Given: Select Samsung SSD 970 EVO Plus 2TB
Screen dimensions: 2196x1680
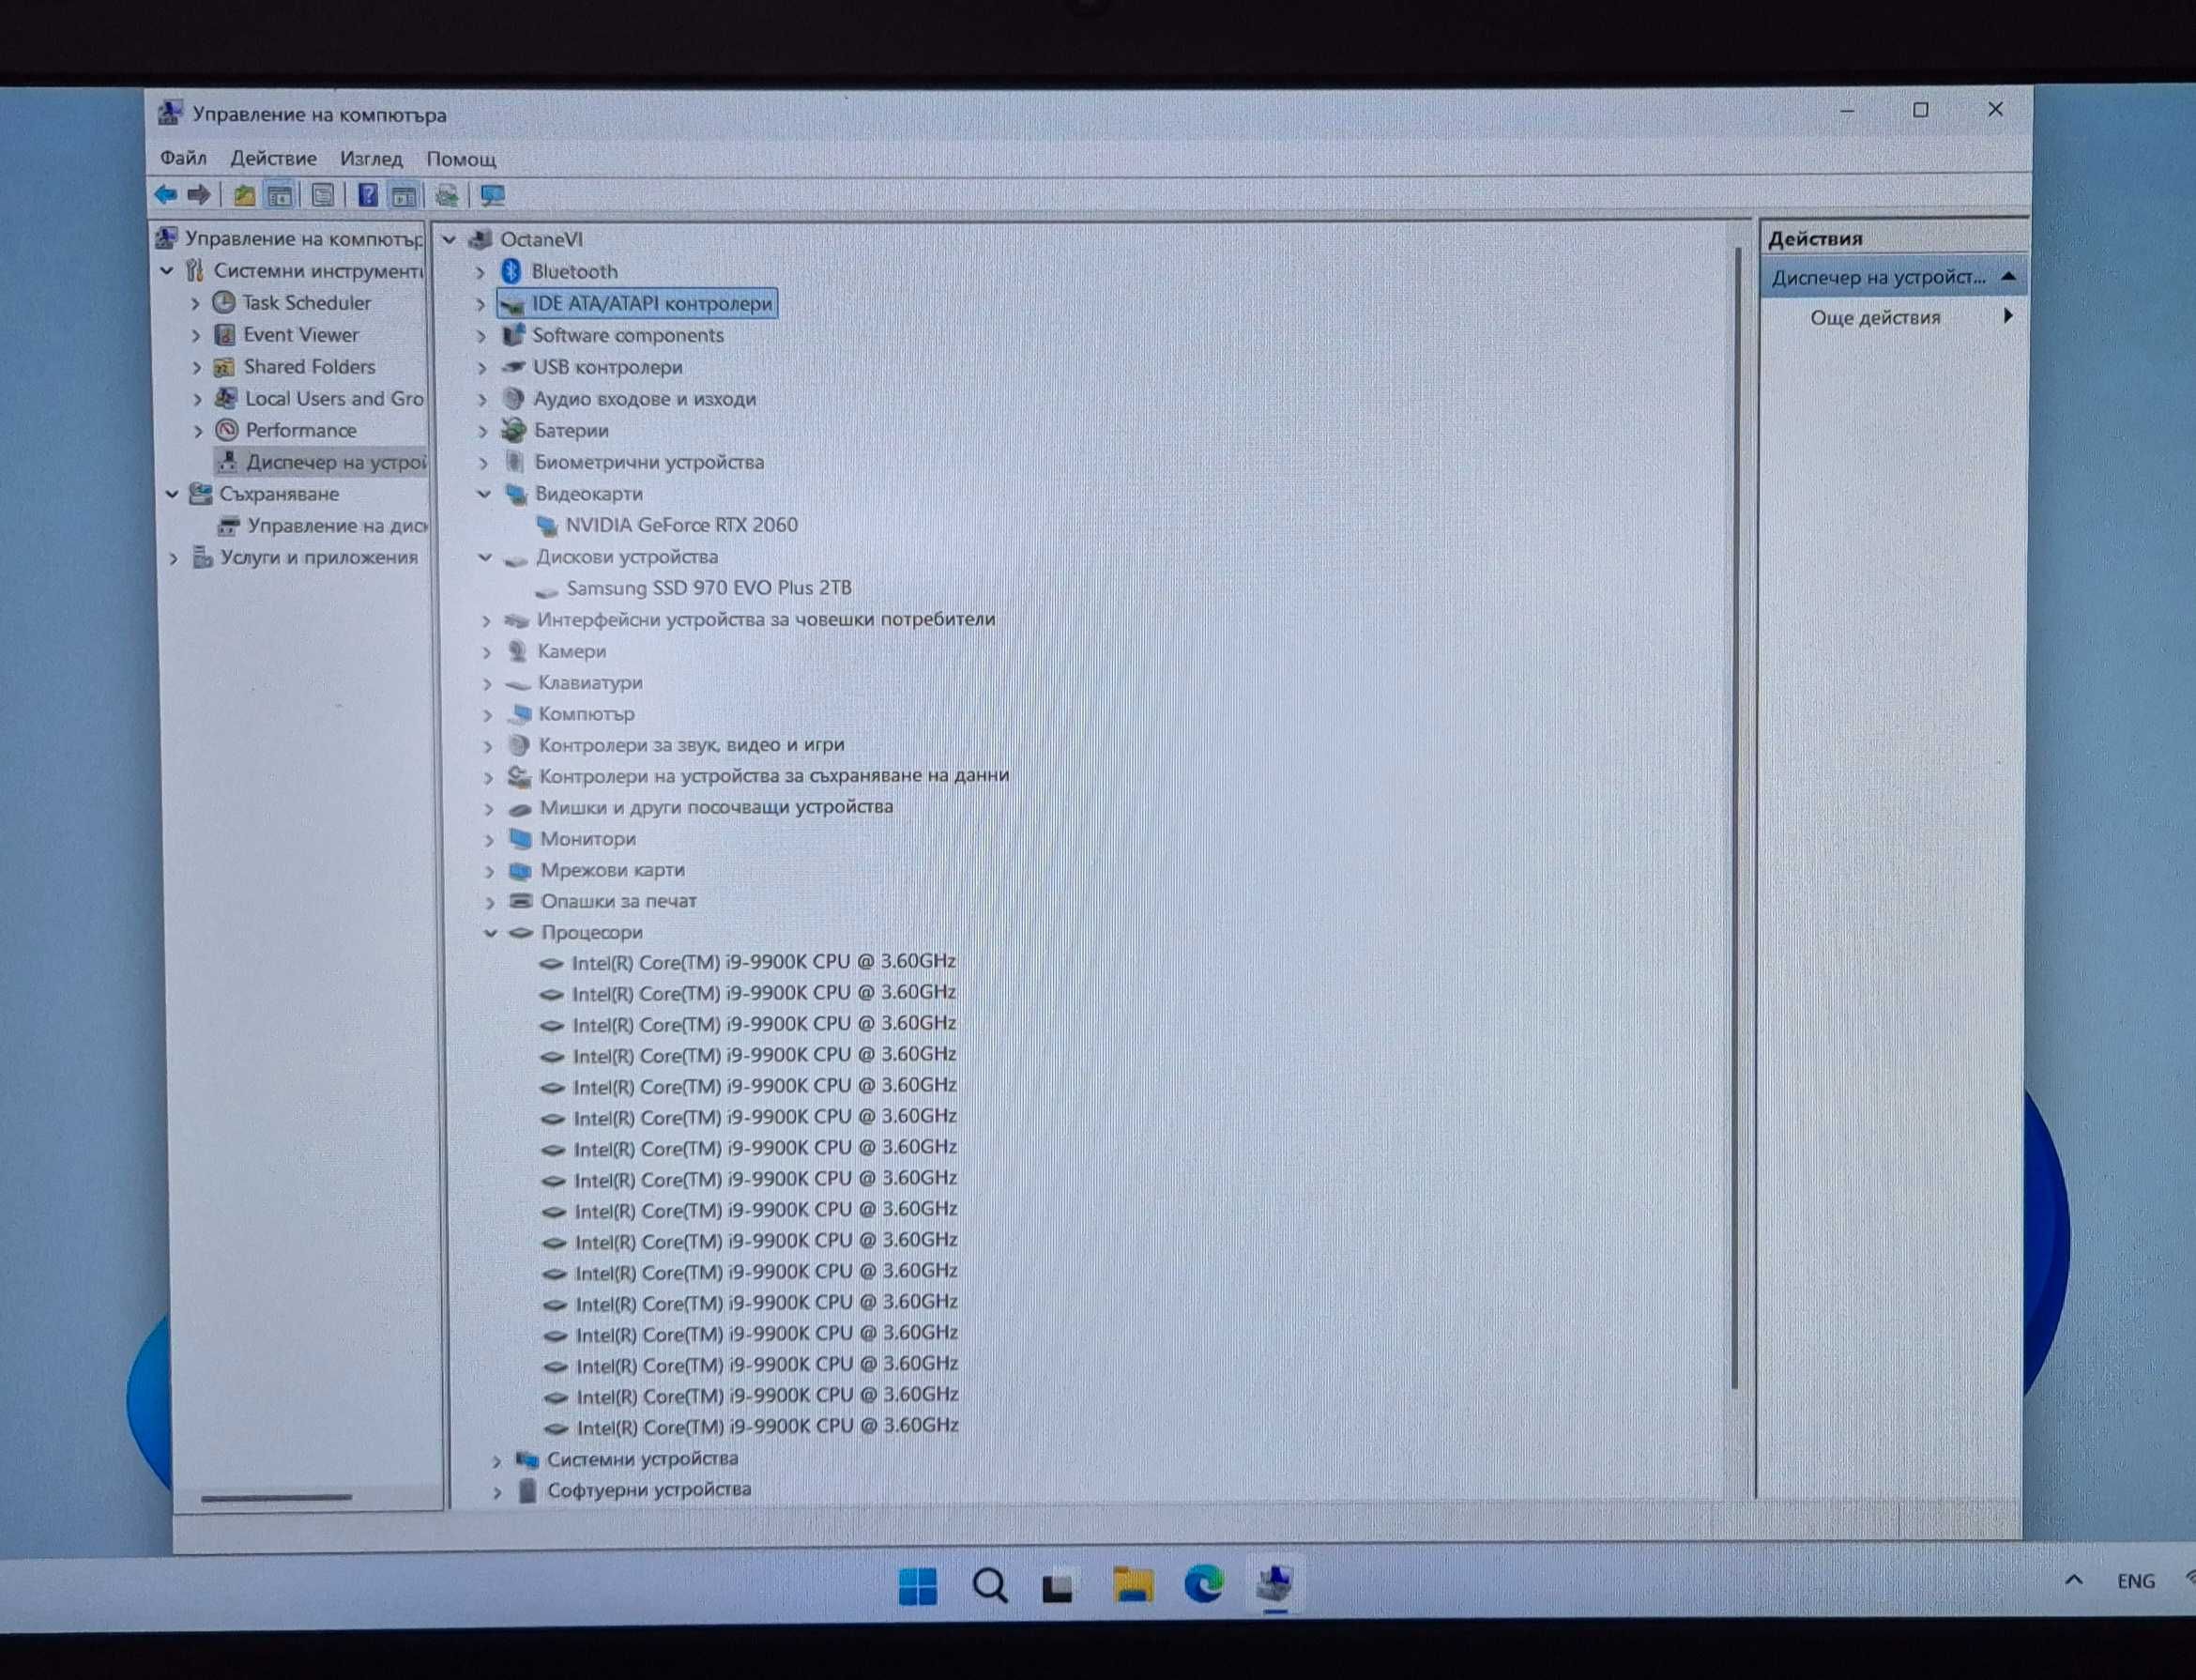Looking at the screenshot, I should point(709,588).
